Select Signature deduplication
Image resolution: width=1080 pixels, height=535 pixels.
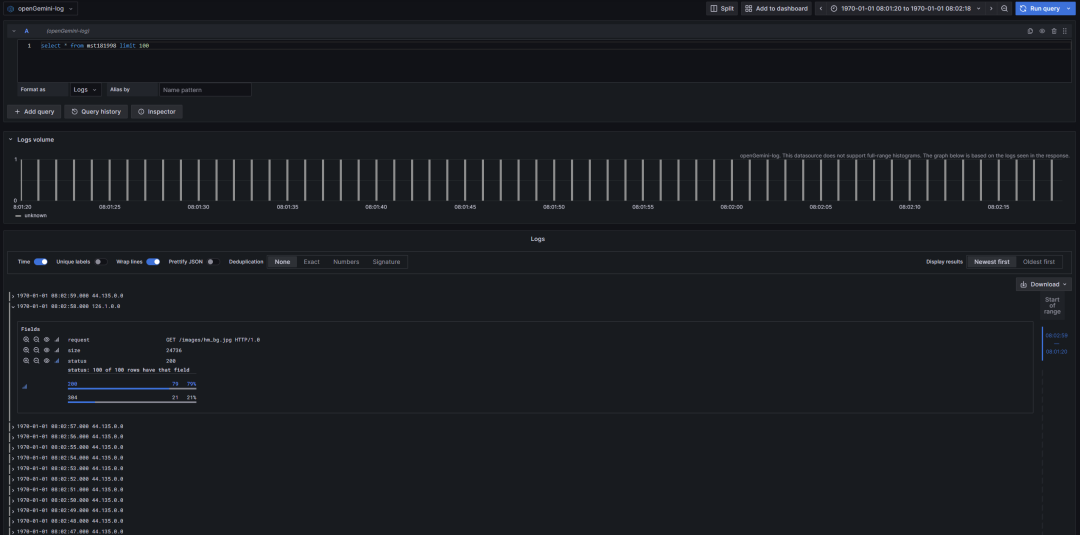386,262
